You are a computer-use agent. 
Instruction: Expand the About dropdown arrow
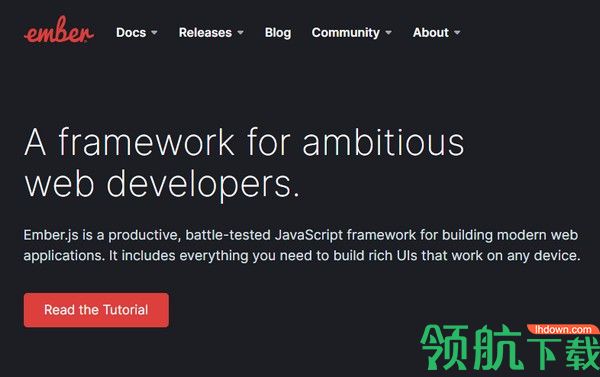[x=457, y=33]
